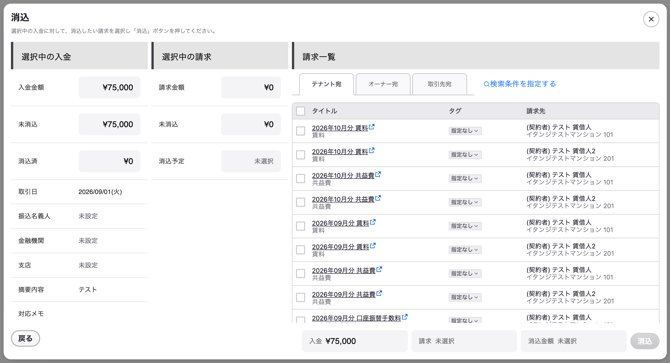Open 指定なし tag dropdown for 口座振替手数料 row

coord(465,320)
